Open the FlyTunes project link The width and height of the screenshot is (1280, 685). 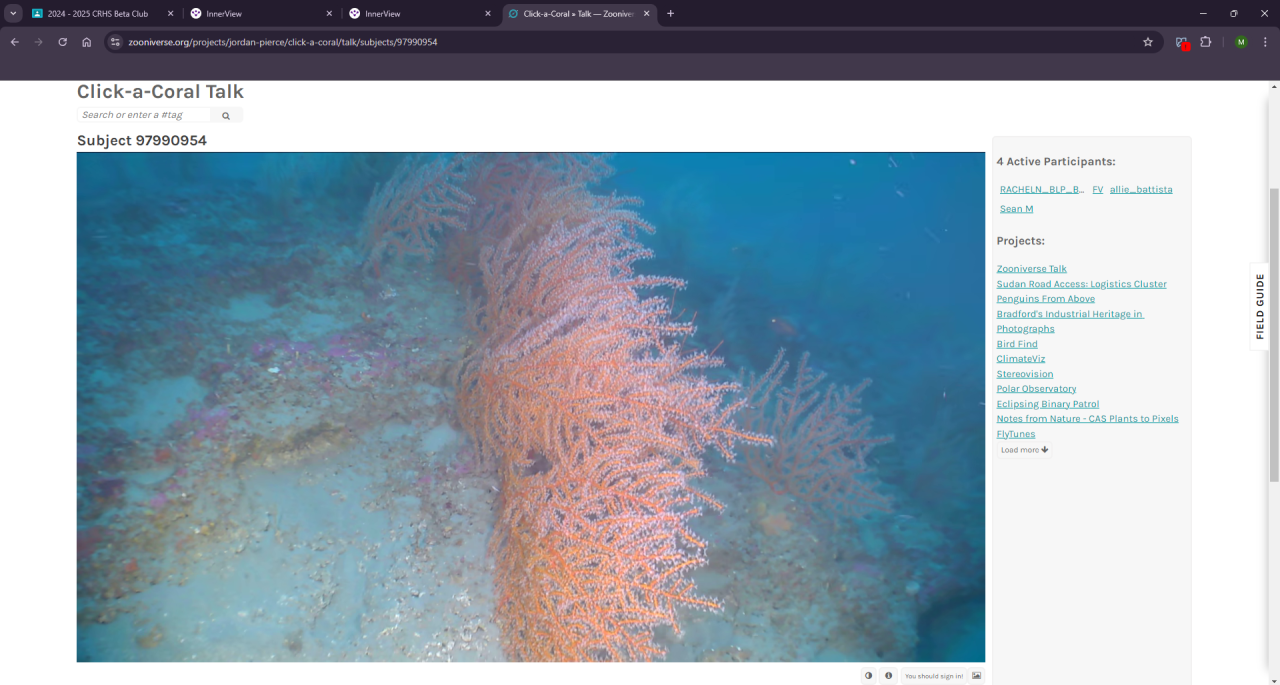(x=1016, y=434)
